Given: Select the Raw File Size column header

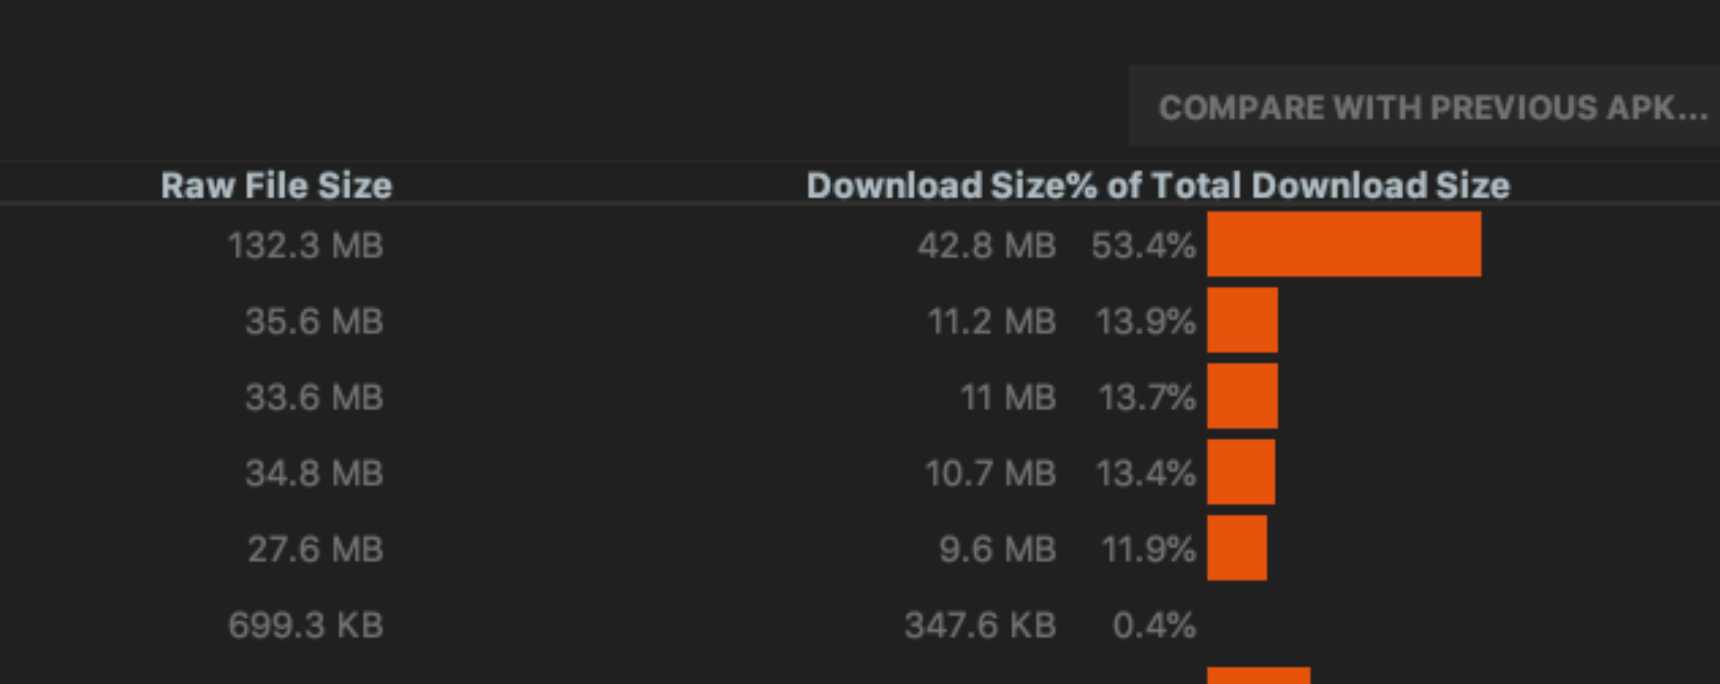Looking at the screenshot, I should (276, 185).
